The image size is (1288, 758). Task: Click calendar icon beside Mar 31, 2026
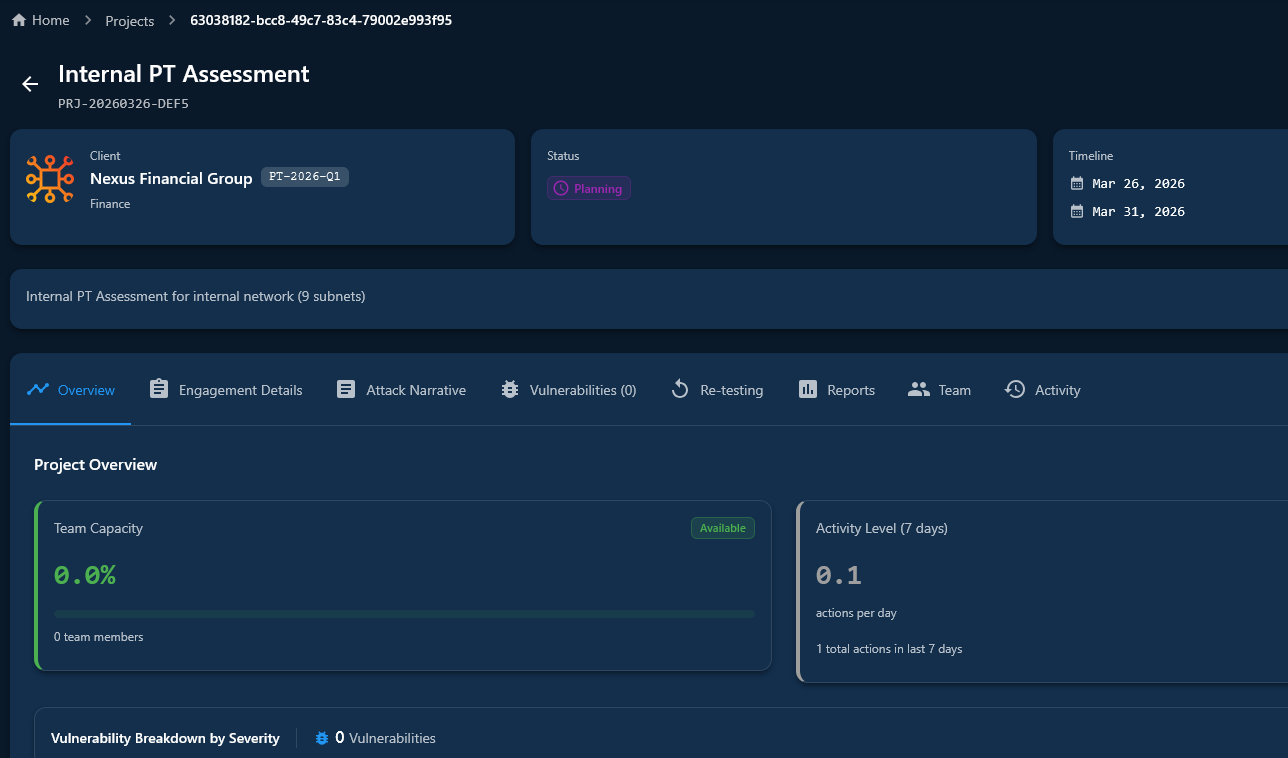(1077, 211)
